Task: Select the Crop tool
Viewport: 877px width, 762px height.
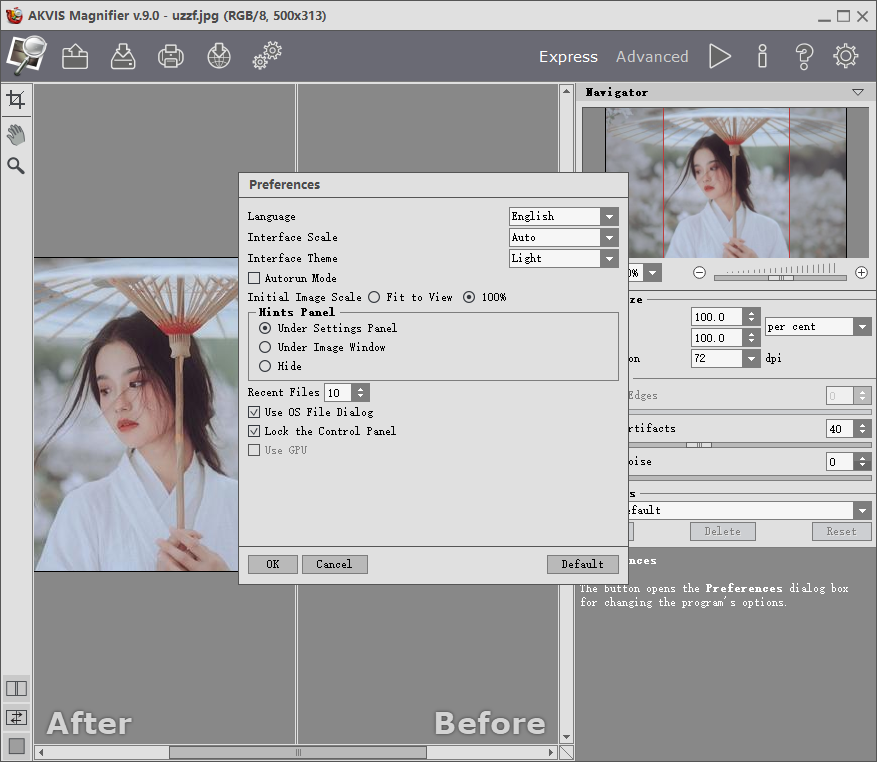Action: point(16,100)
